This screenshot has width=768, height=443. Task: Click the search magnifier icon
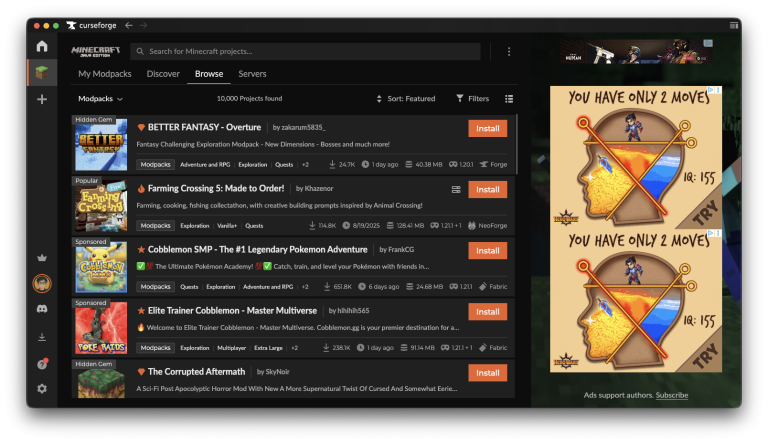tap(140, 51)
